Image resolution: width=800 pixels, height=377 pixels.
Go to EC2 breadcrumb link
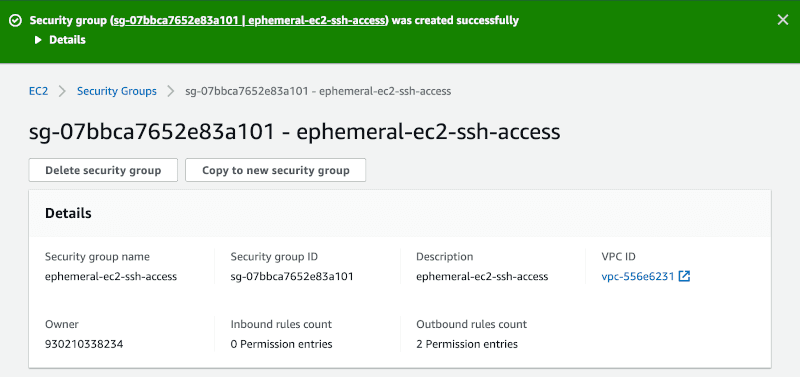[x=38, y=91]
